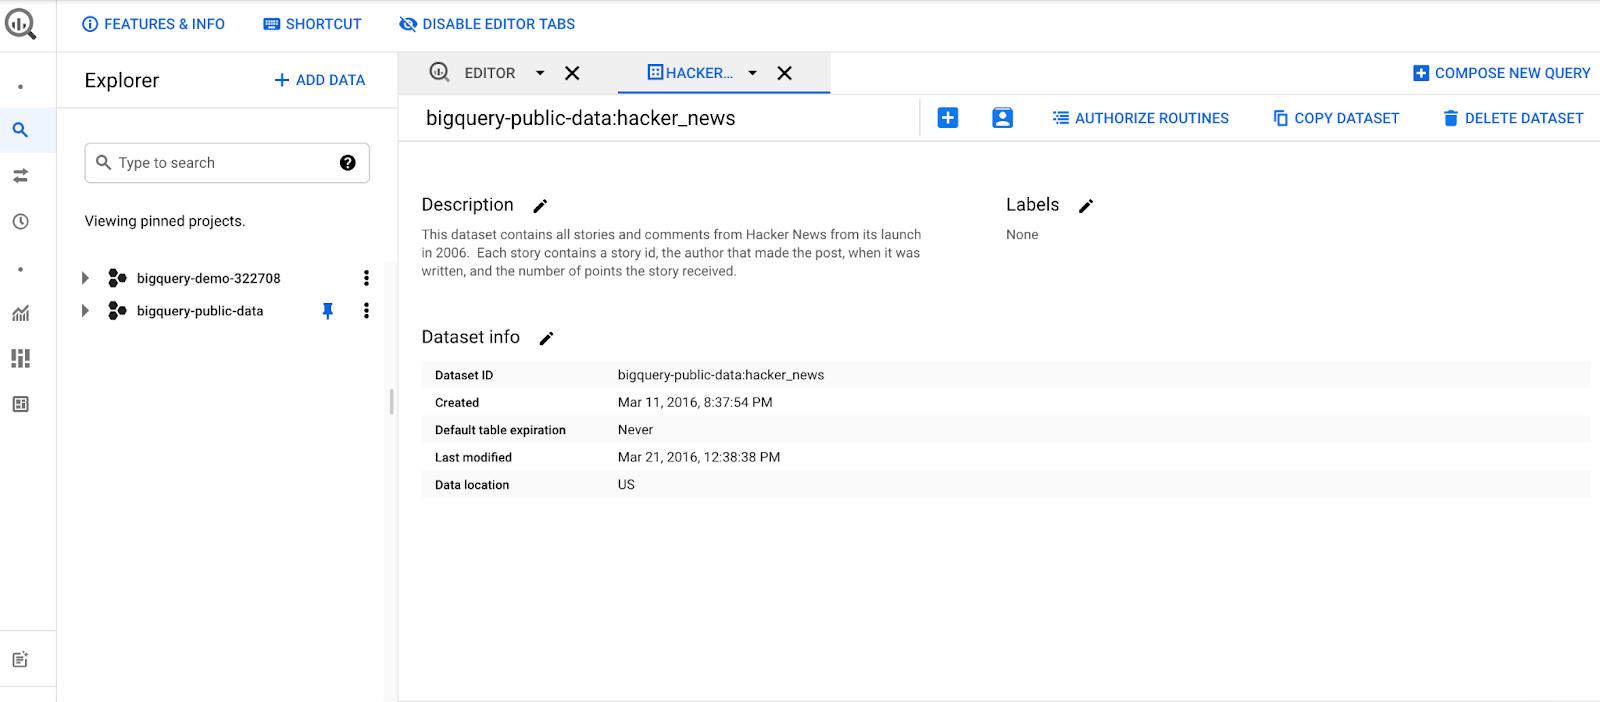Disable editor tabs
1600x702 pixels.
(x=487, y=24)
